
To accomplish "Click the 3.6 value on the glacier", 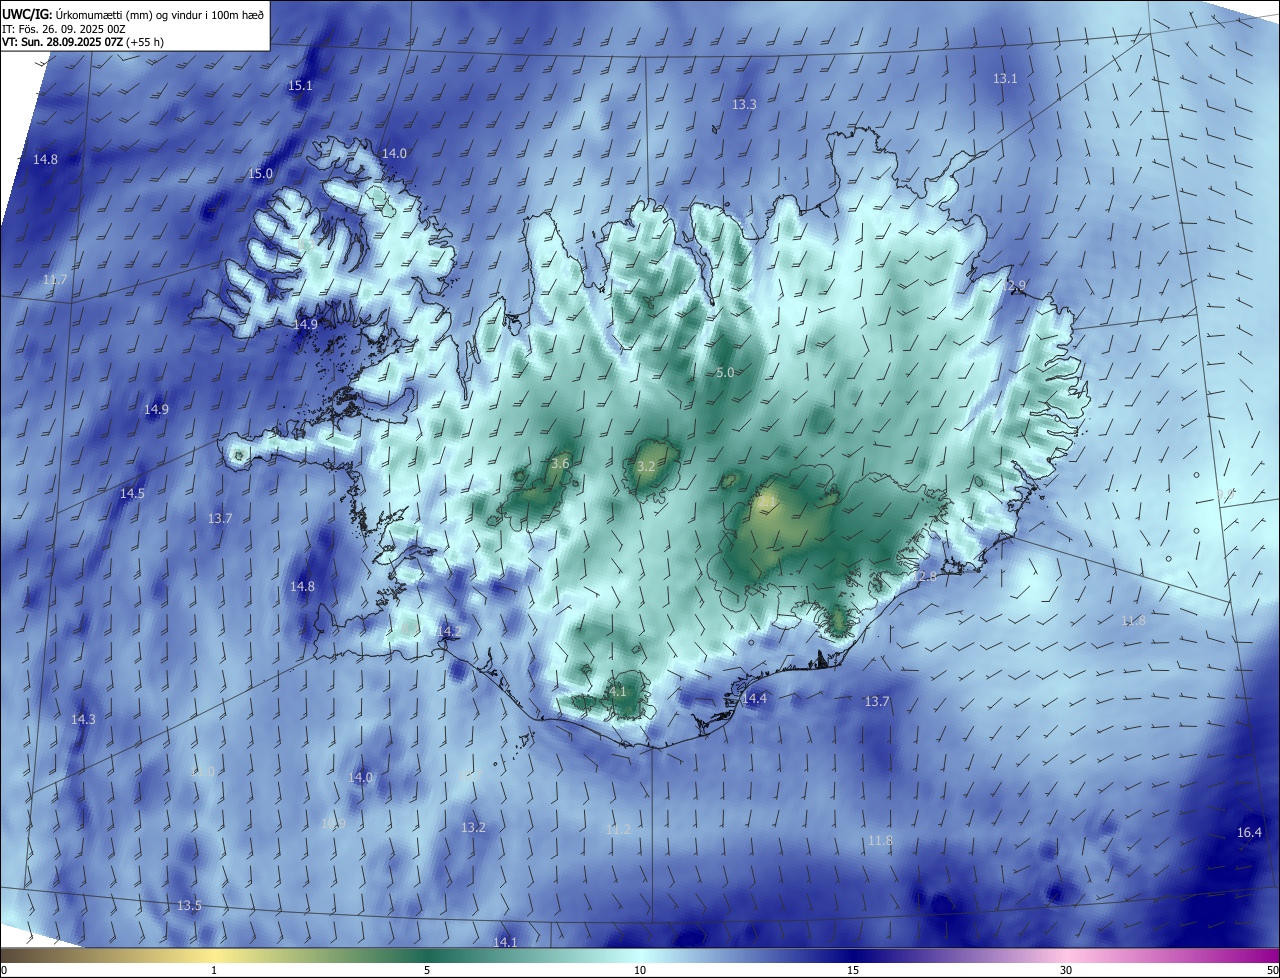I will 560,464.
